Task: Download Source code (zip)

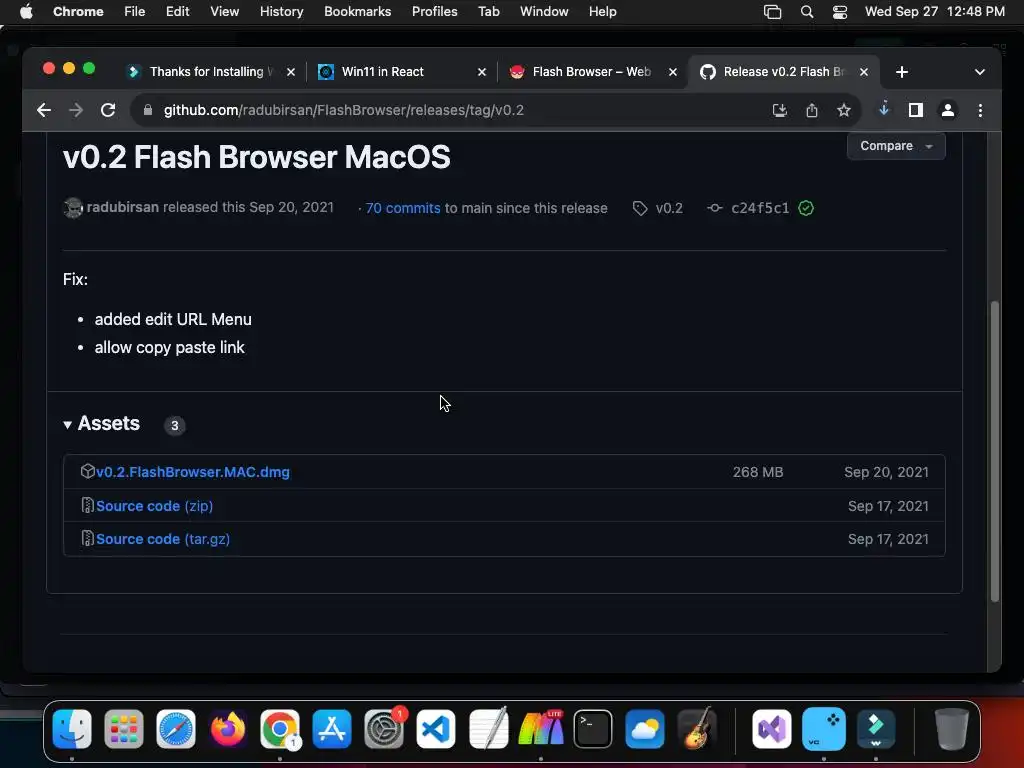Action: [154, 506]
